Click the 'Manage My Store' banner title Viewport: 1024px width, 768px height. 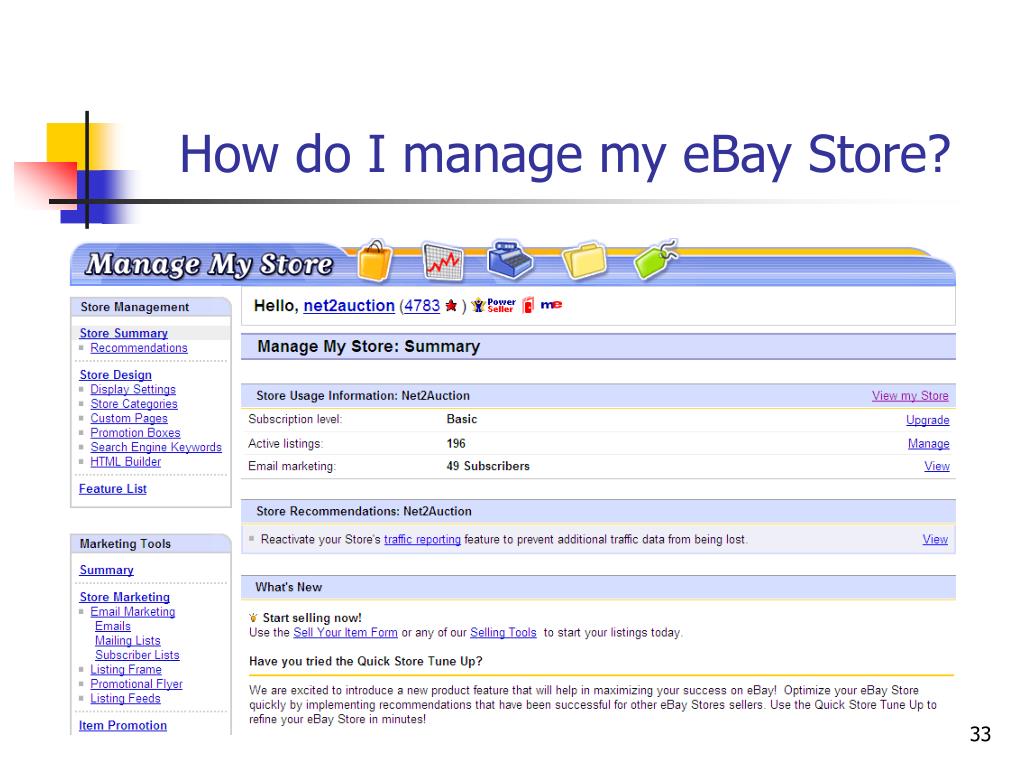point(209,264)
